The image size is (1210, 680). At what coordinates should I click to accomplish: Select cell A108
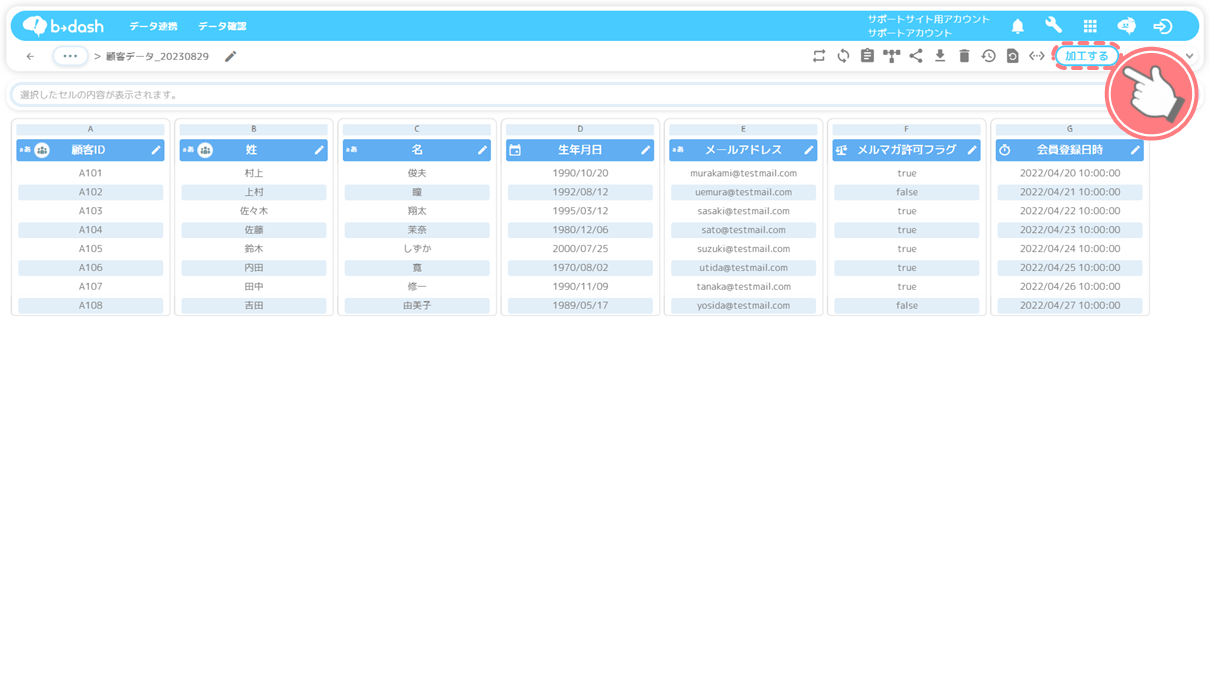[x=90, y=306]
